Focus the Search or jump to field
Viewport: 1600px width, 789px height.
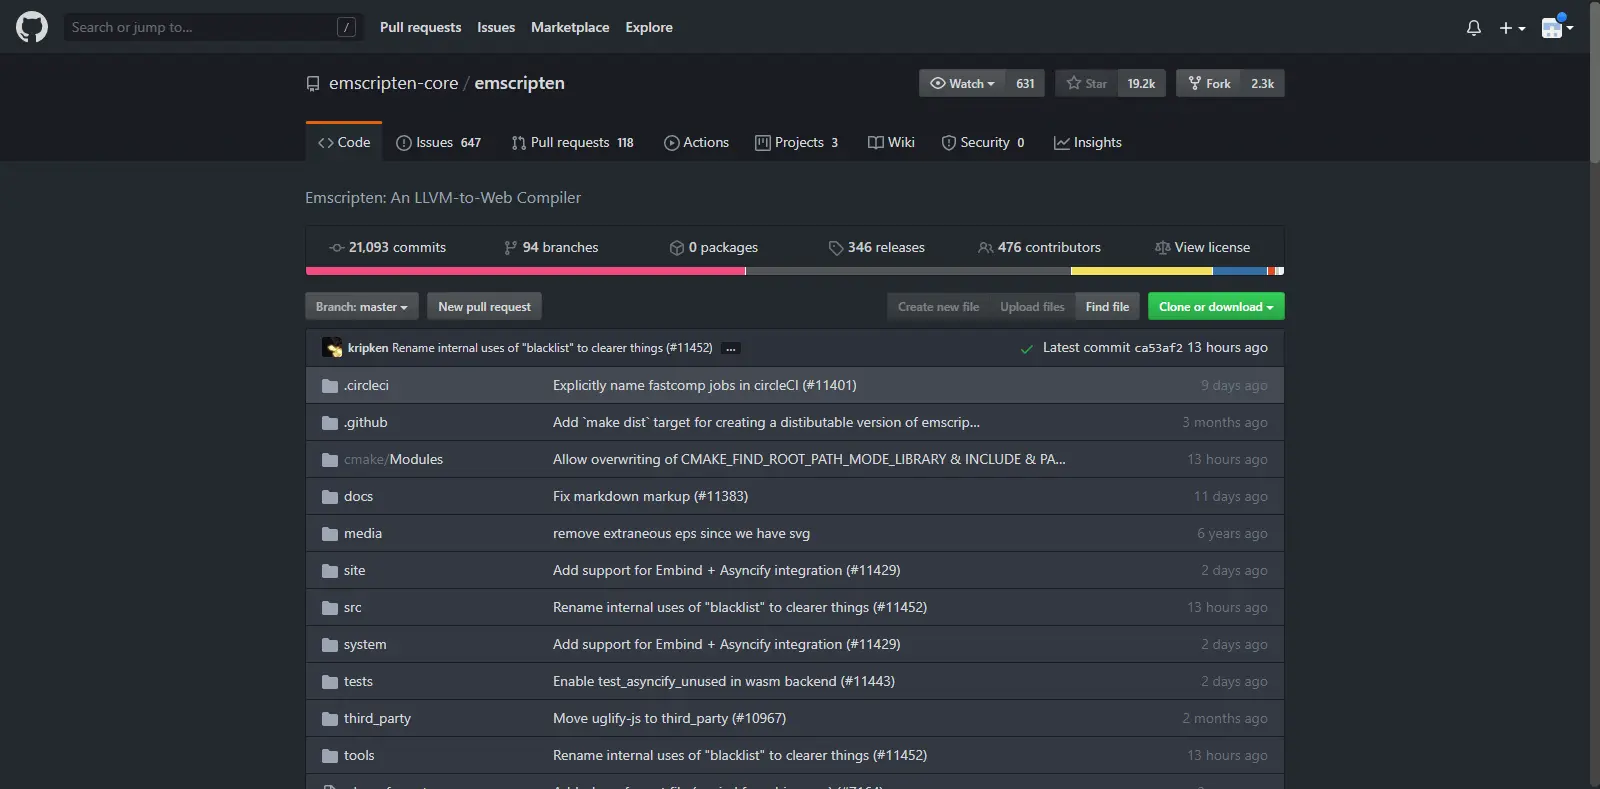coord(202,27)
